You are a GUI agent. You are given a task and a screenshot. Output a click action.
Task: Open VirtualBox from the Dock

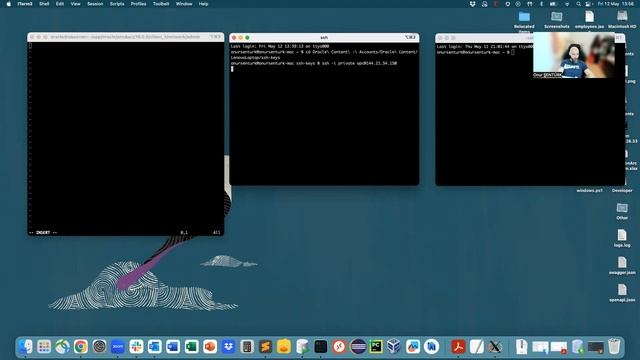pos(394,347)
